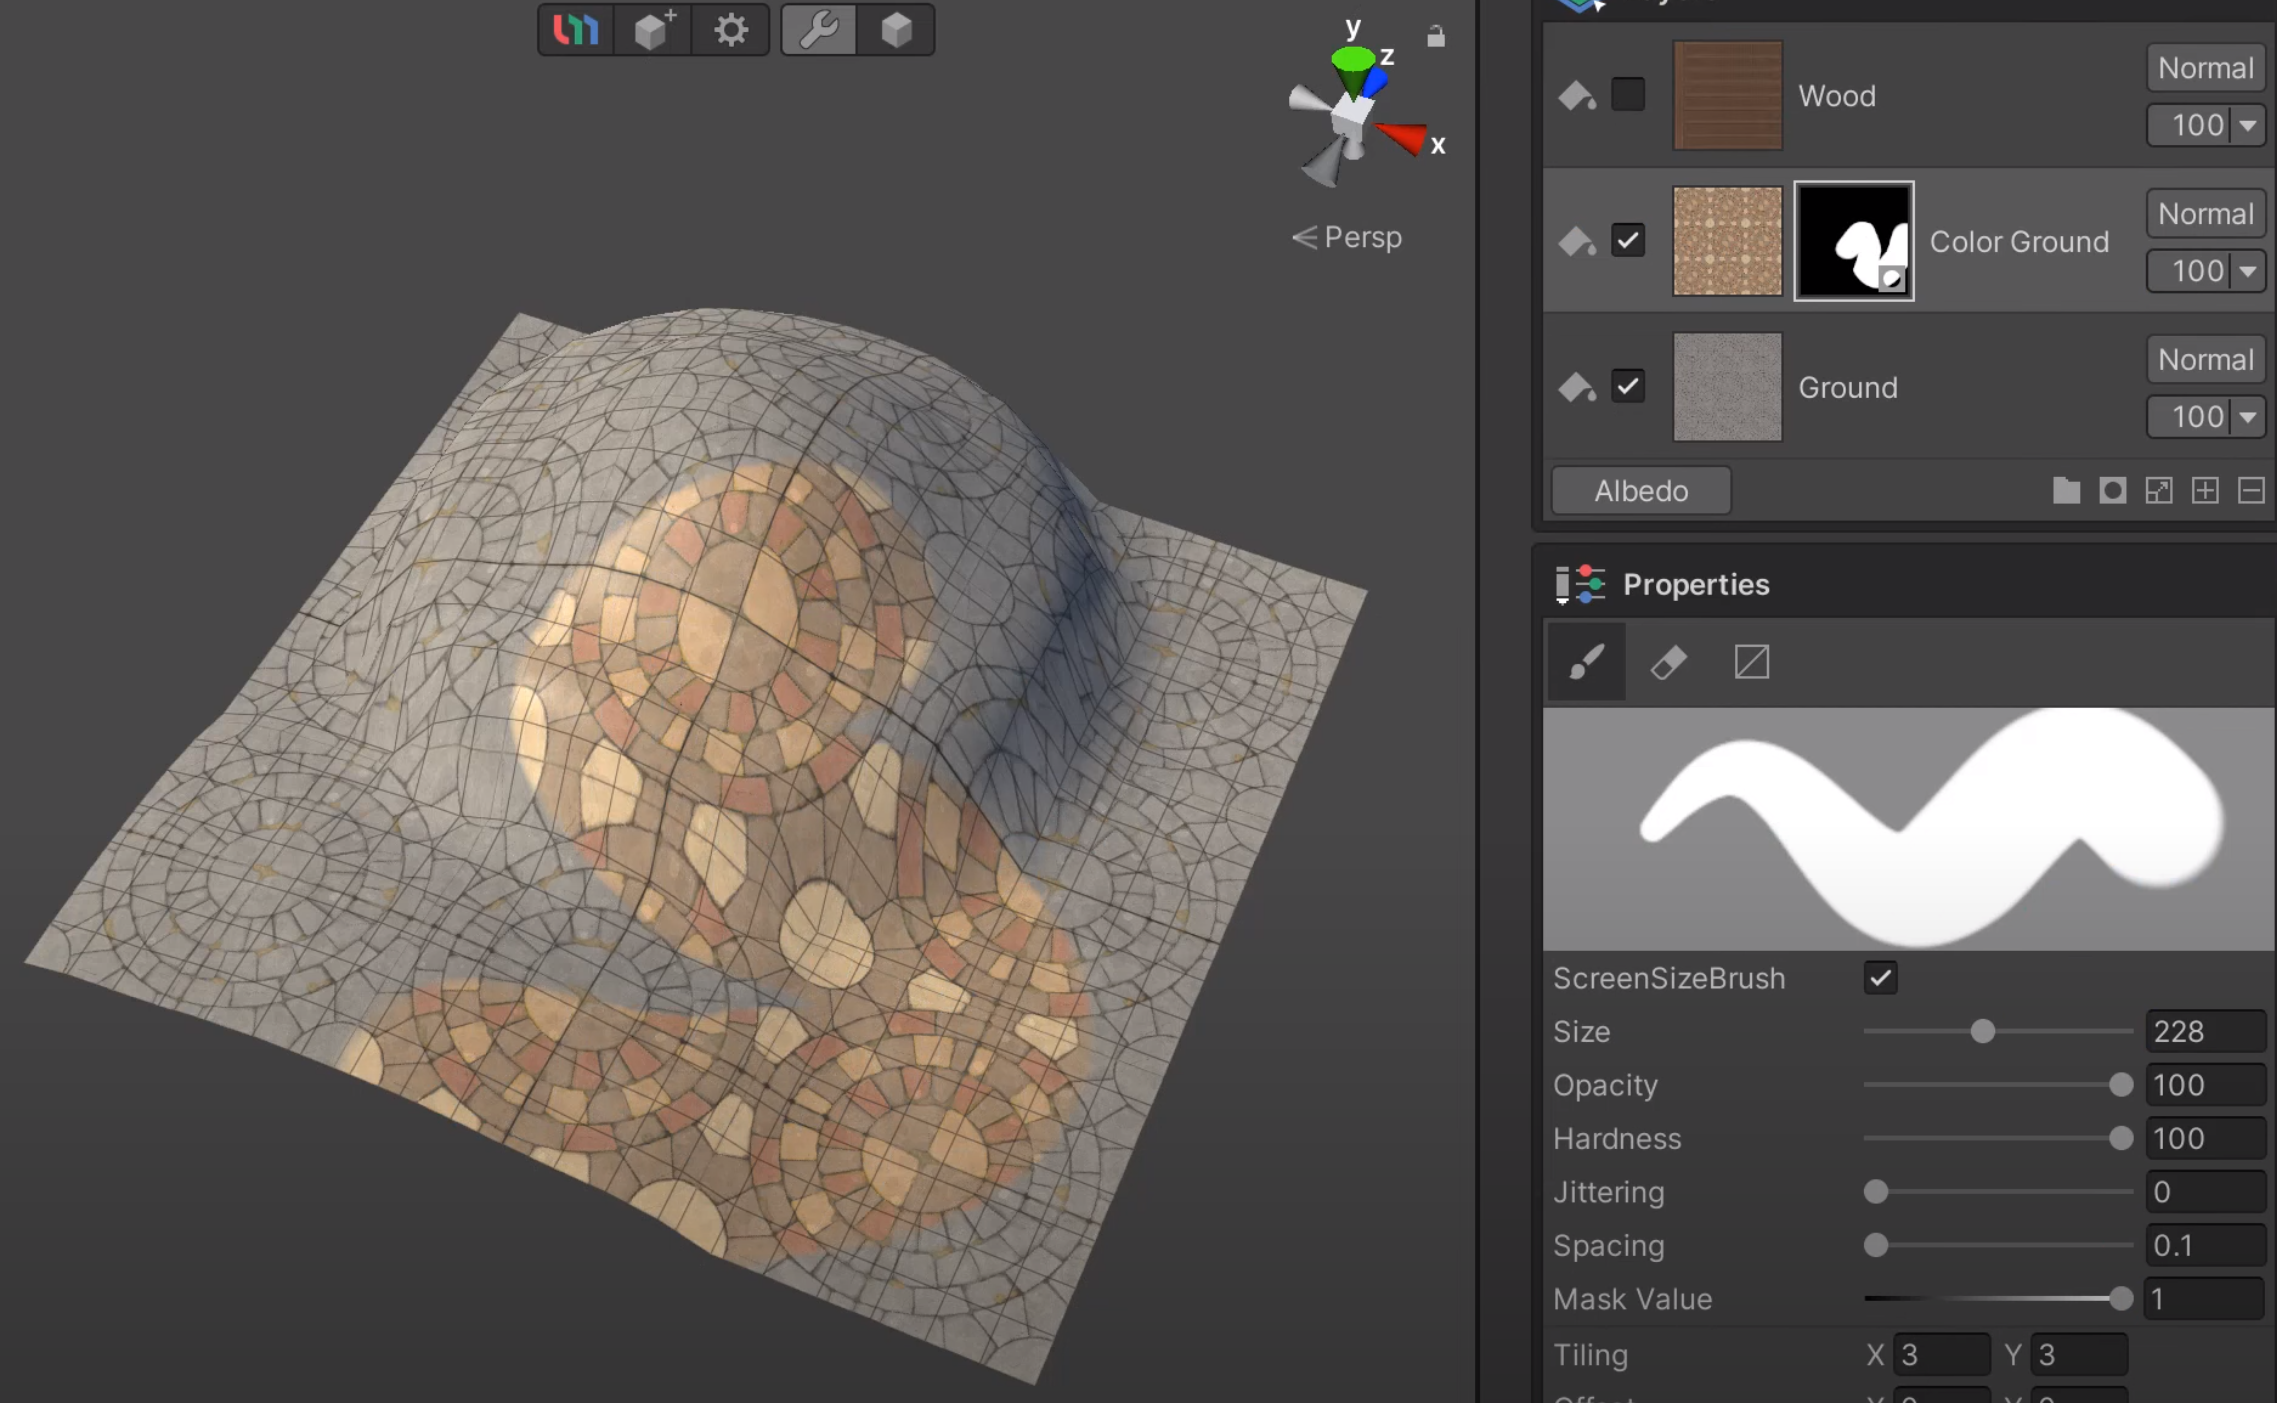Screen dimensions: 2277x1403
Task: Toggle the scene gizmo lock icon
Action: 1436,37
